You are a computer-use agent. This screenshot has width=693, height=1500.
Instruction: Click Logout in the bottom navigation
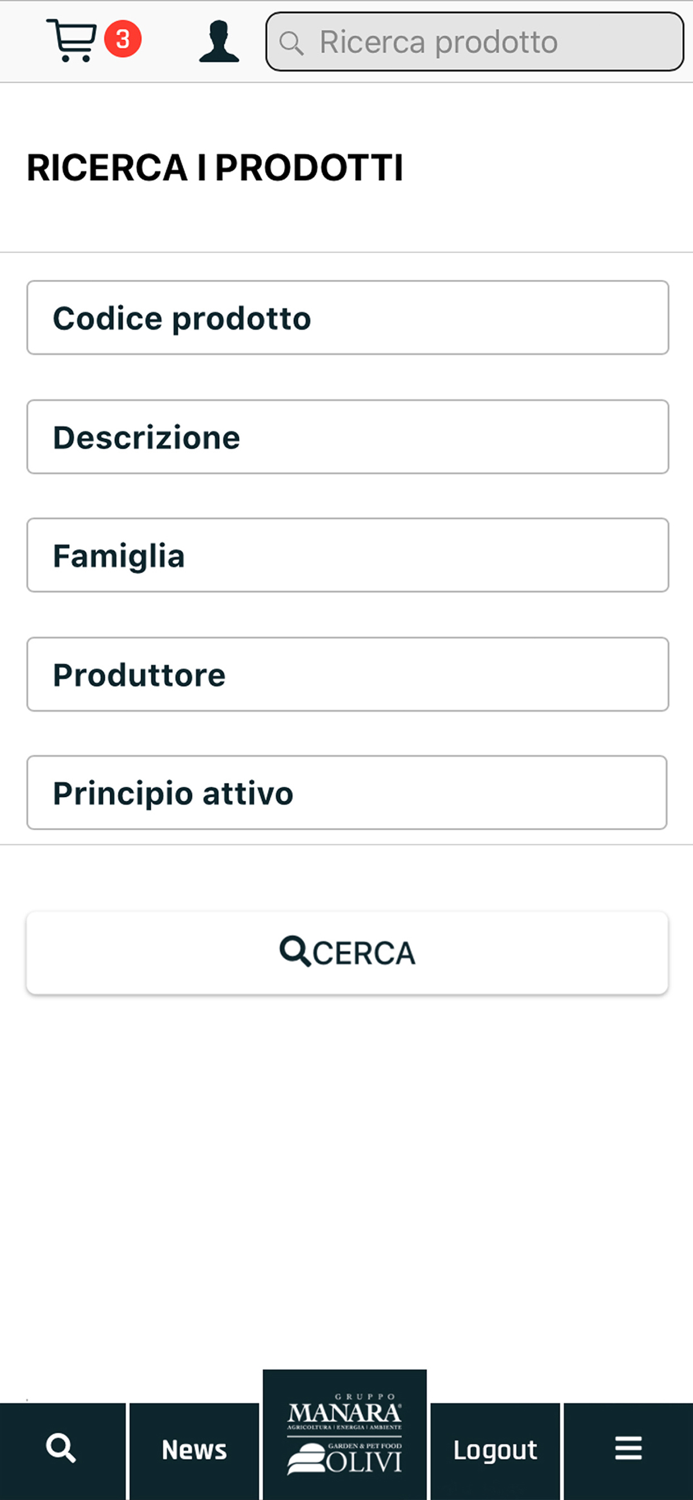coord(495,1450)
